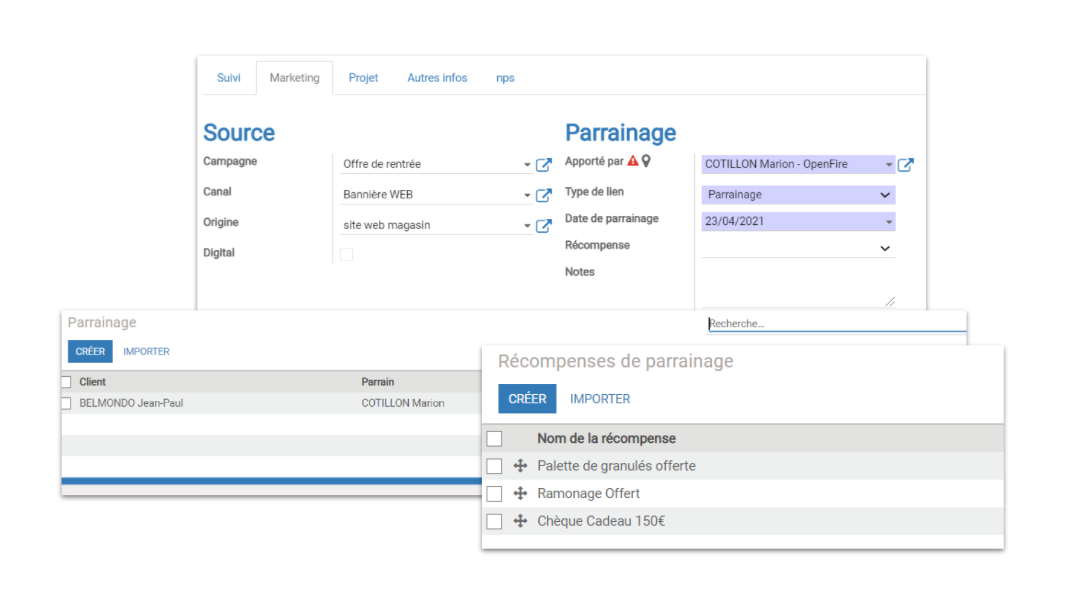Click drag handle of Palette de granulés offerte
Viewport: 1065px width, 592px height.
click(x=520, y=466)
